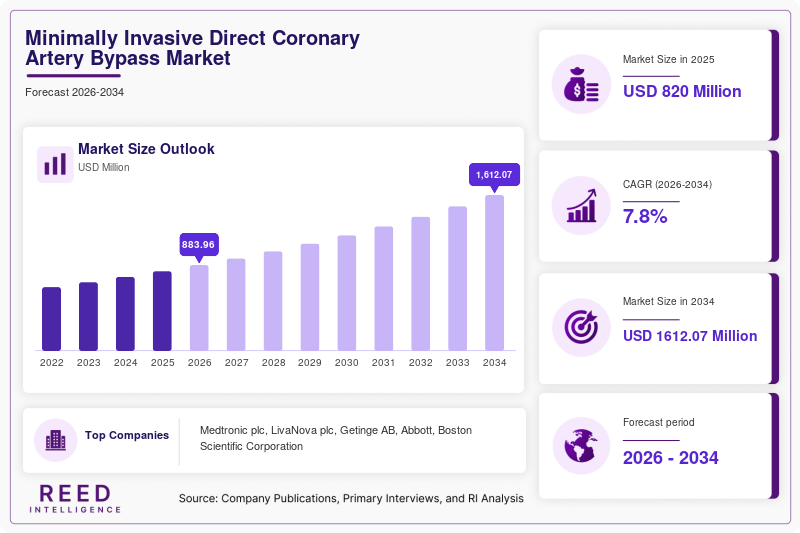Click the '7.8%' CAGR value
Viewport: 800px width, 533px height.
(x=645, y=216)
